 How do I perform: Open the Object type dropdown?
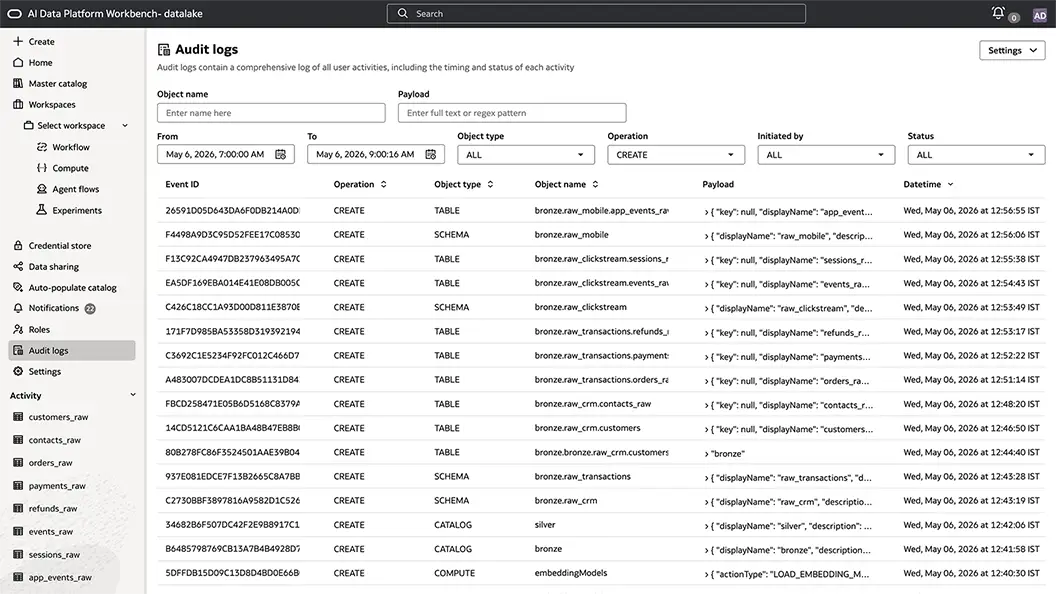point(525,154)
